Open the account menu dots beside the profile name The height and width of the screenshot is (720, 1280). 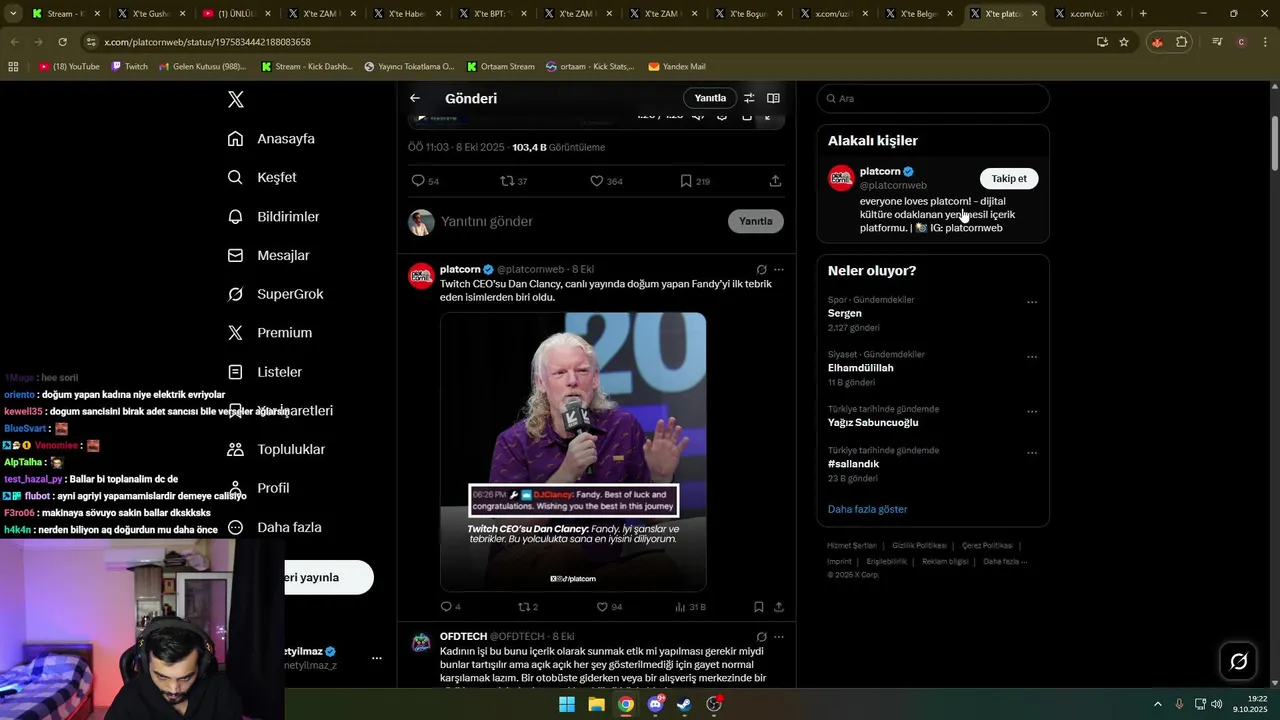[377, 658]
